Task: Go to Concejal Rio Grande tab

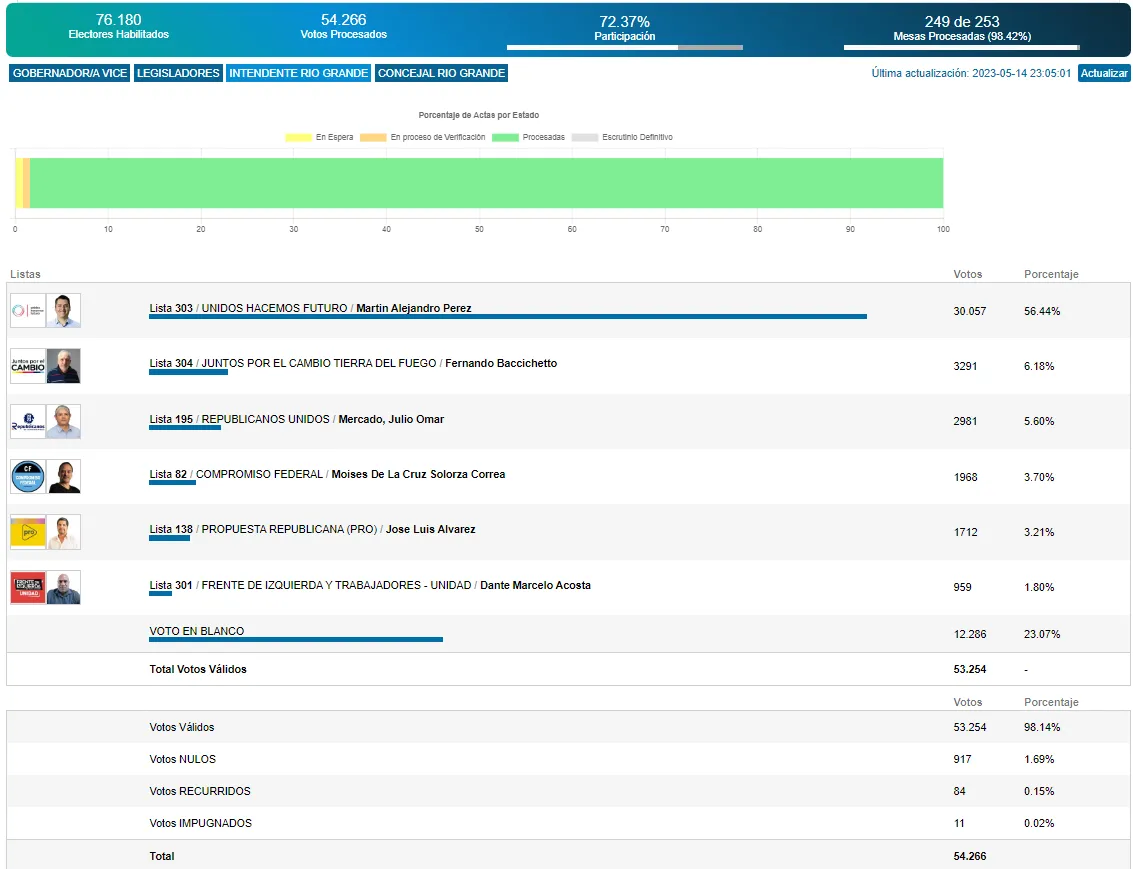Action: point(441,73)
